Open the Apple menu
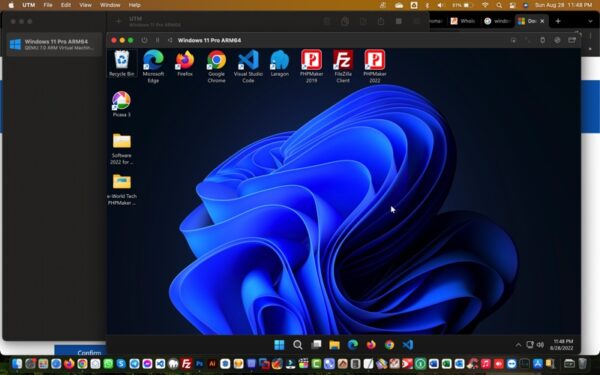 coord(11,5)
